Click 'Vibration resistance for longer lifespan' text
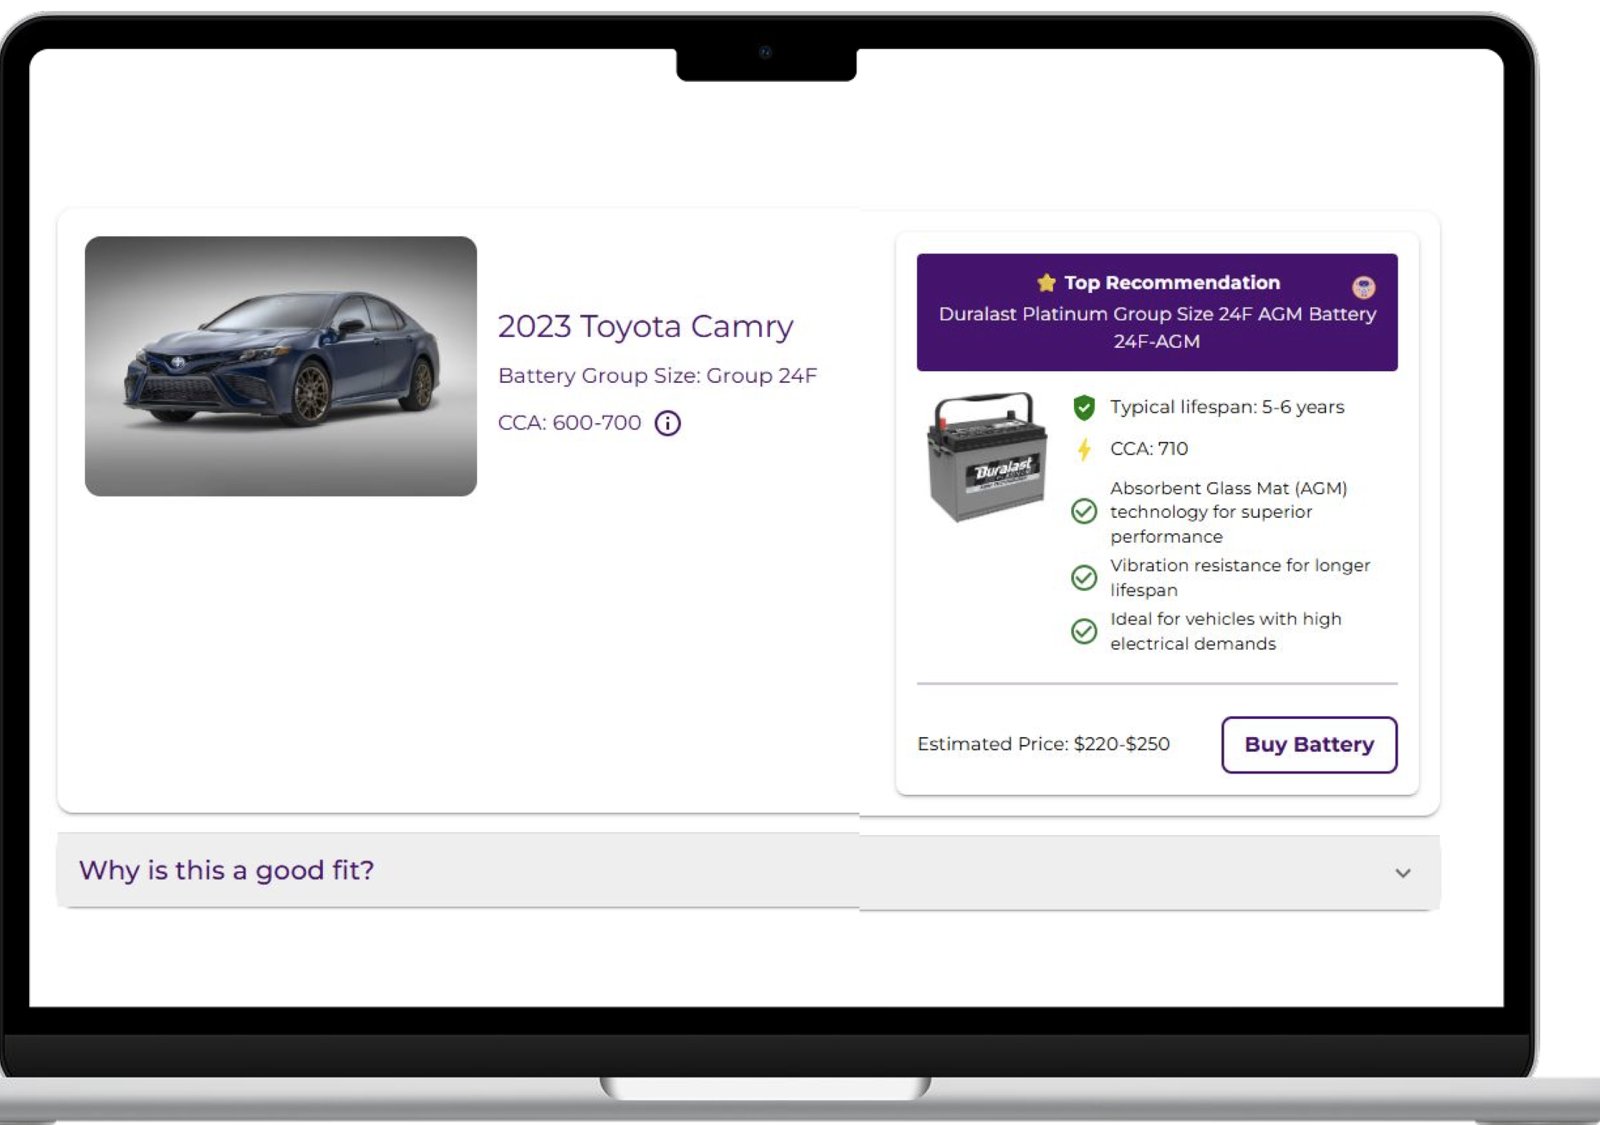Image resolution: width=1600 pixels, height=1125 pixels. 1240,578
